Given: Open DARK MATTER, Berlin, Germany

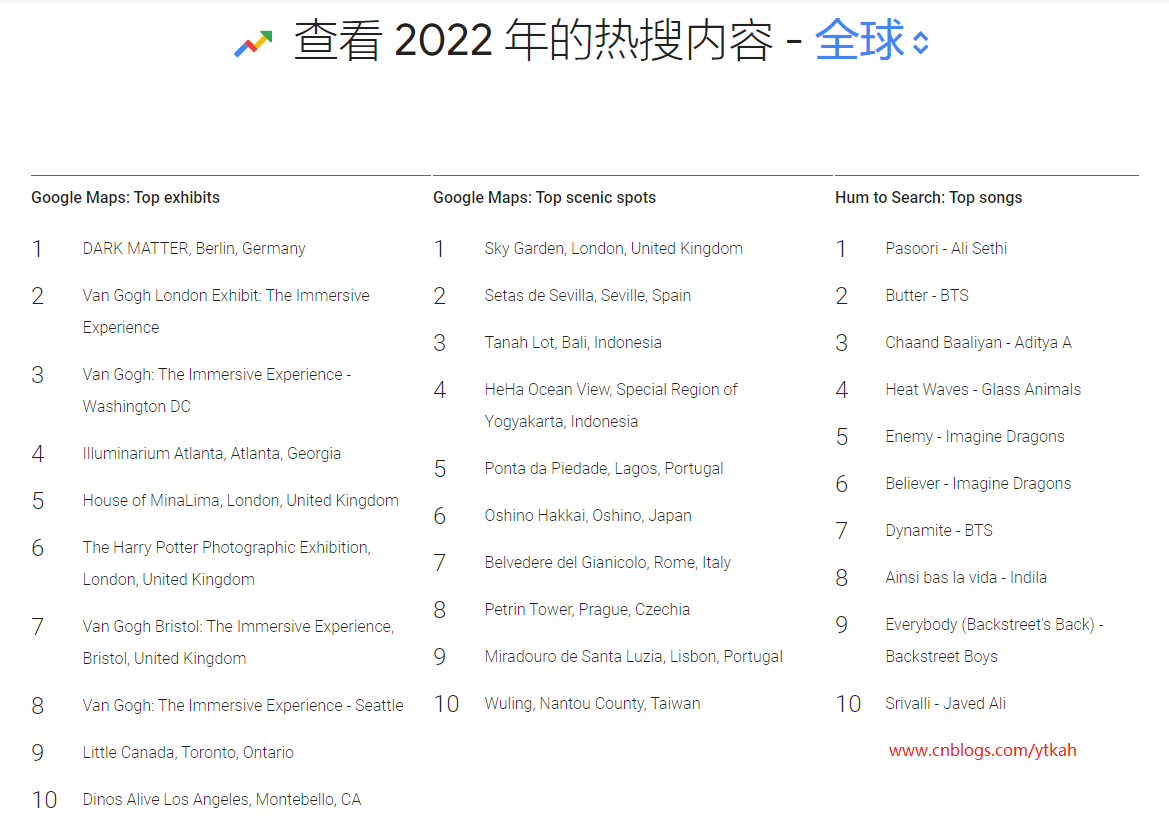Looking at the screenshot, I should [194, 248].
